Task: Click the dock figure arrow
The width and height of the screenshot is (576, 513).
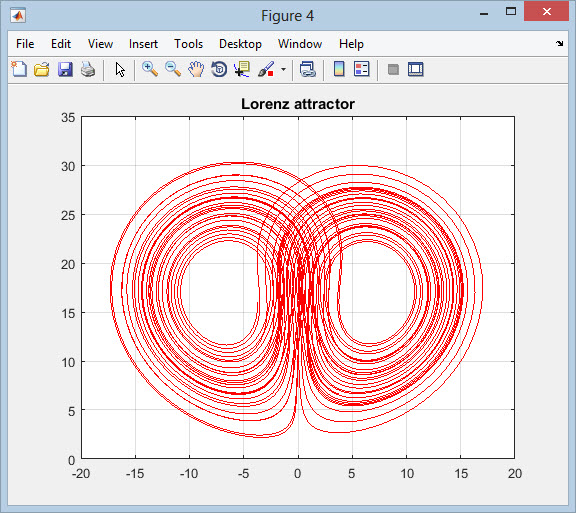Action: (x=559, y=44)
